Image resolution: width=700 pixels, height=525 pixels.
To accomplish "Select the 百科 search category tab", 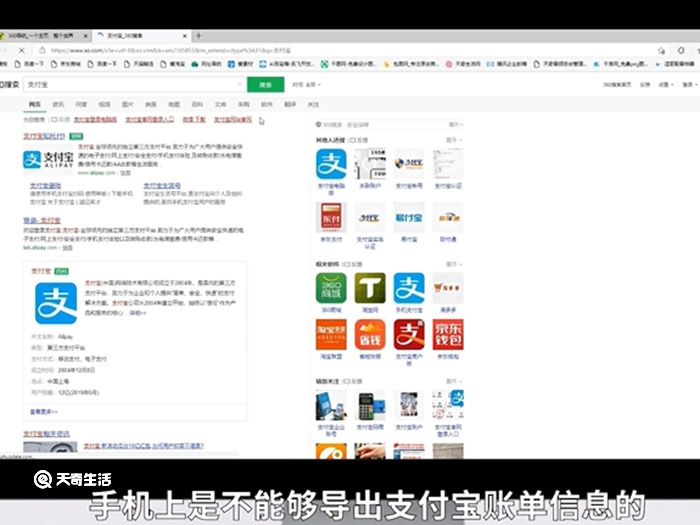I will click(197, 104).
